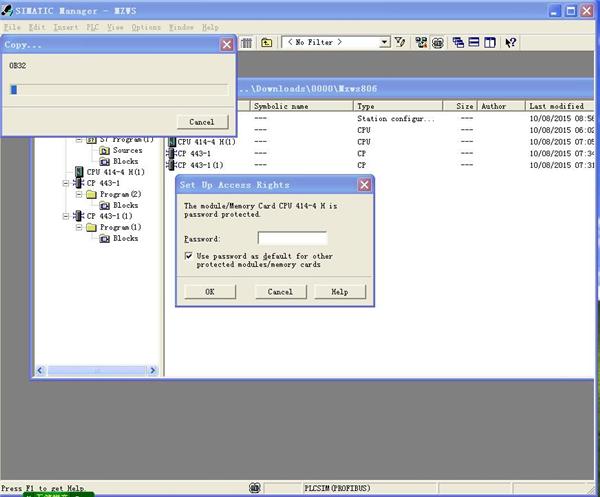Open the Insert menu
Image resolution: width=600 pixels, height=497 pixels.
pyautogui.click(x=66, y=27)
